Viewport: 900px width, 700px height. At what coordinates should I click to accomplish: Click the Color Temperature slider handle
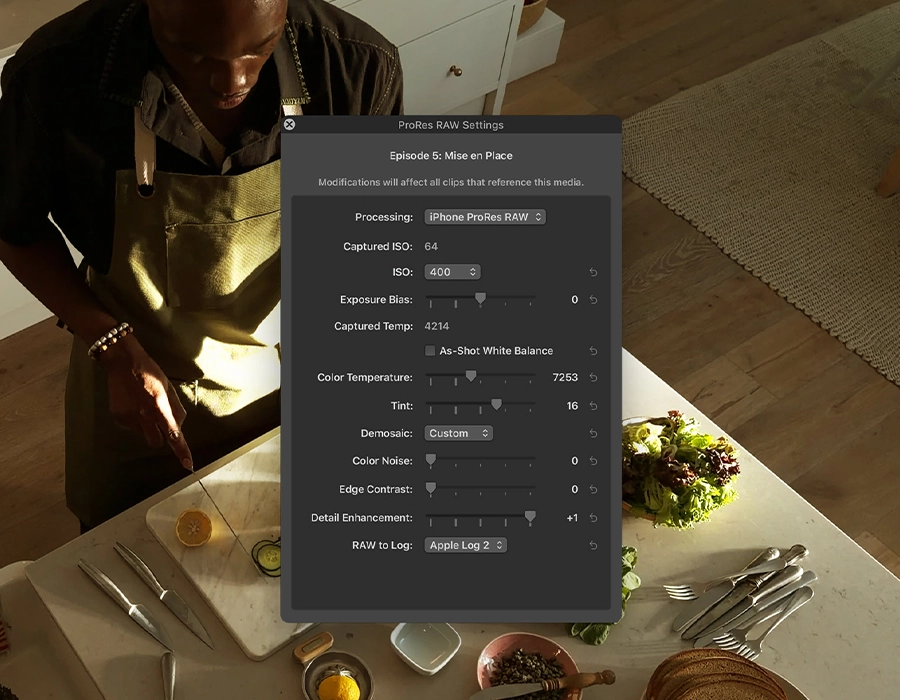pos(470,376)
